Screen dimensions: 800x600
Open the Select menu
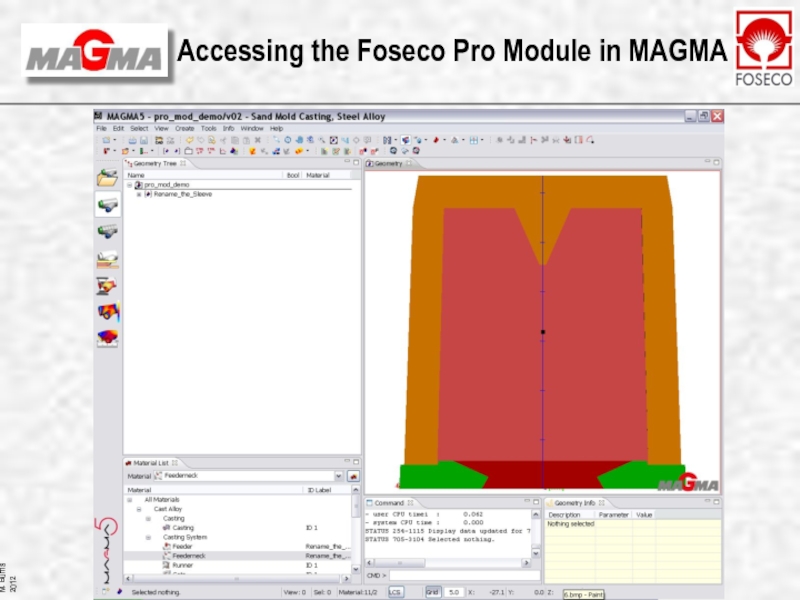point(139,129)
